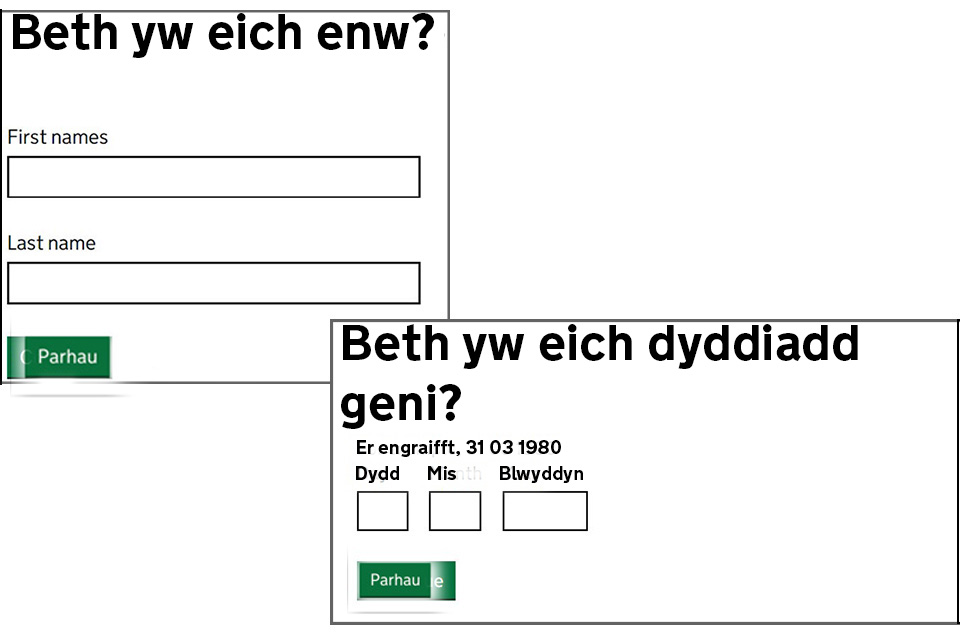
Task: Click the 'Er engraifft, 31 03 1980' hint
Action: point(458,448)
